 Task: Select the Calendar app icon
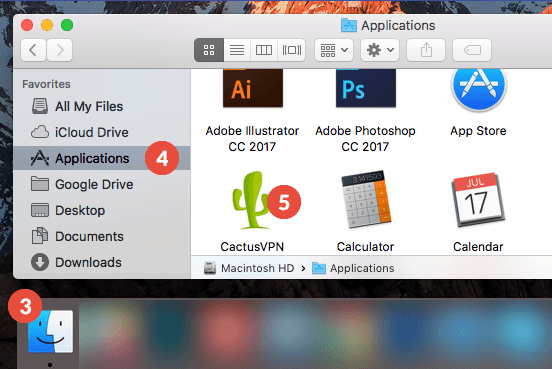(478, 200)
